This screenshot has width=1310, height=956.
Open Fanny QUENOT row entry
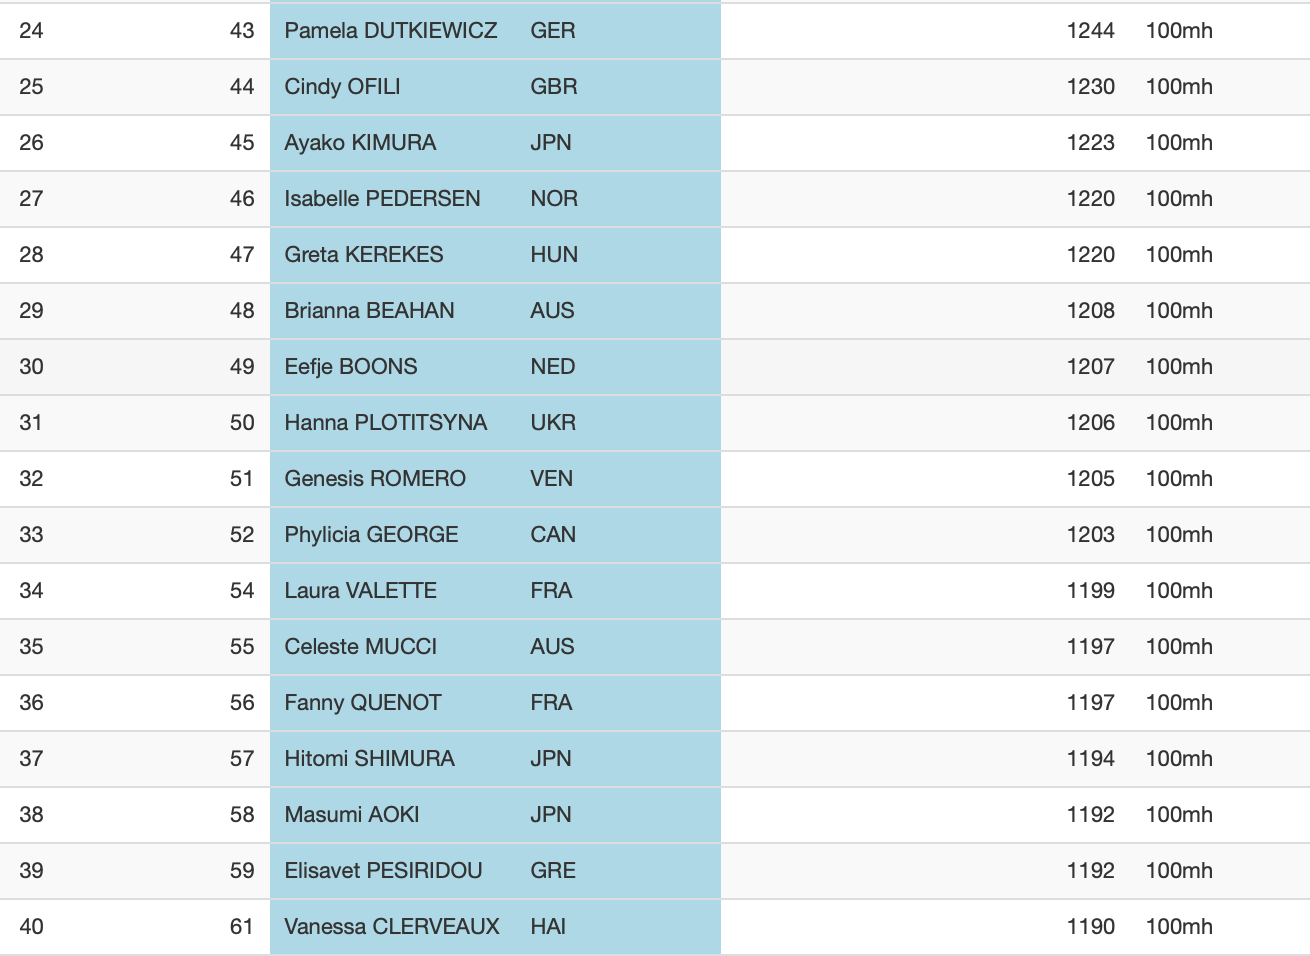tap(363, 703)
